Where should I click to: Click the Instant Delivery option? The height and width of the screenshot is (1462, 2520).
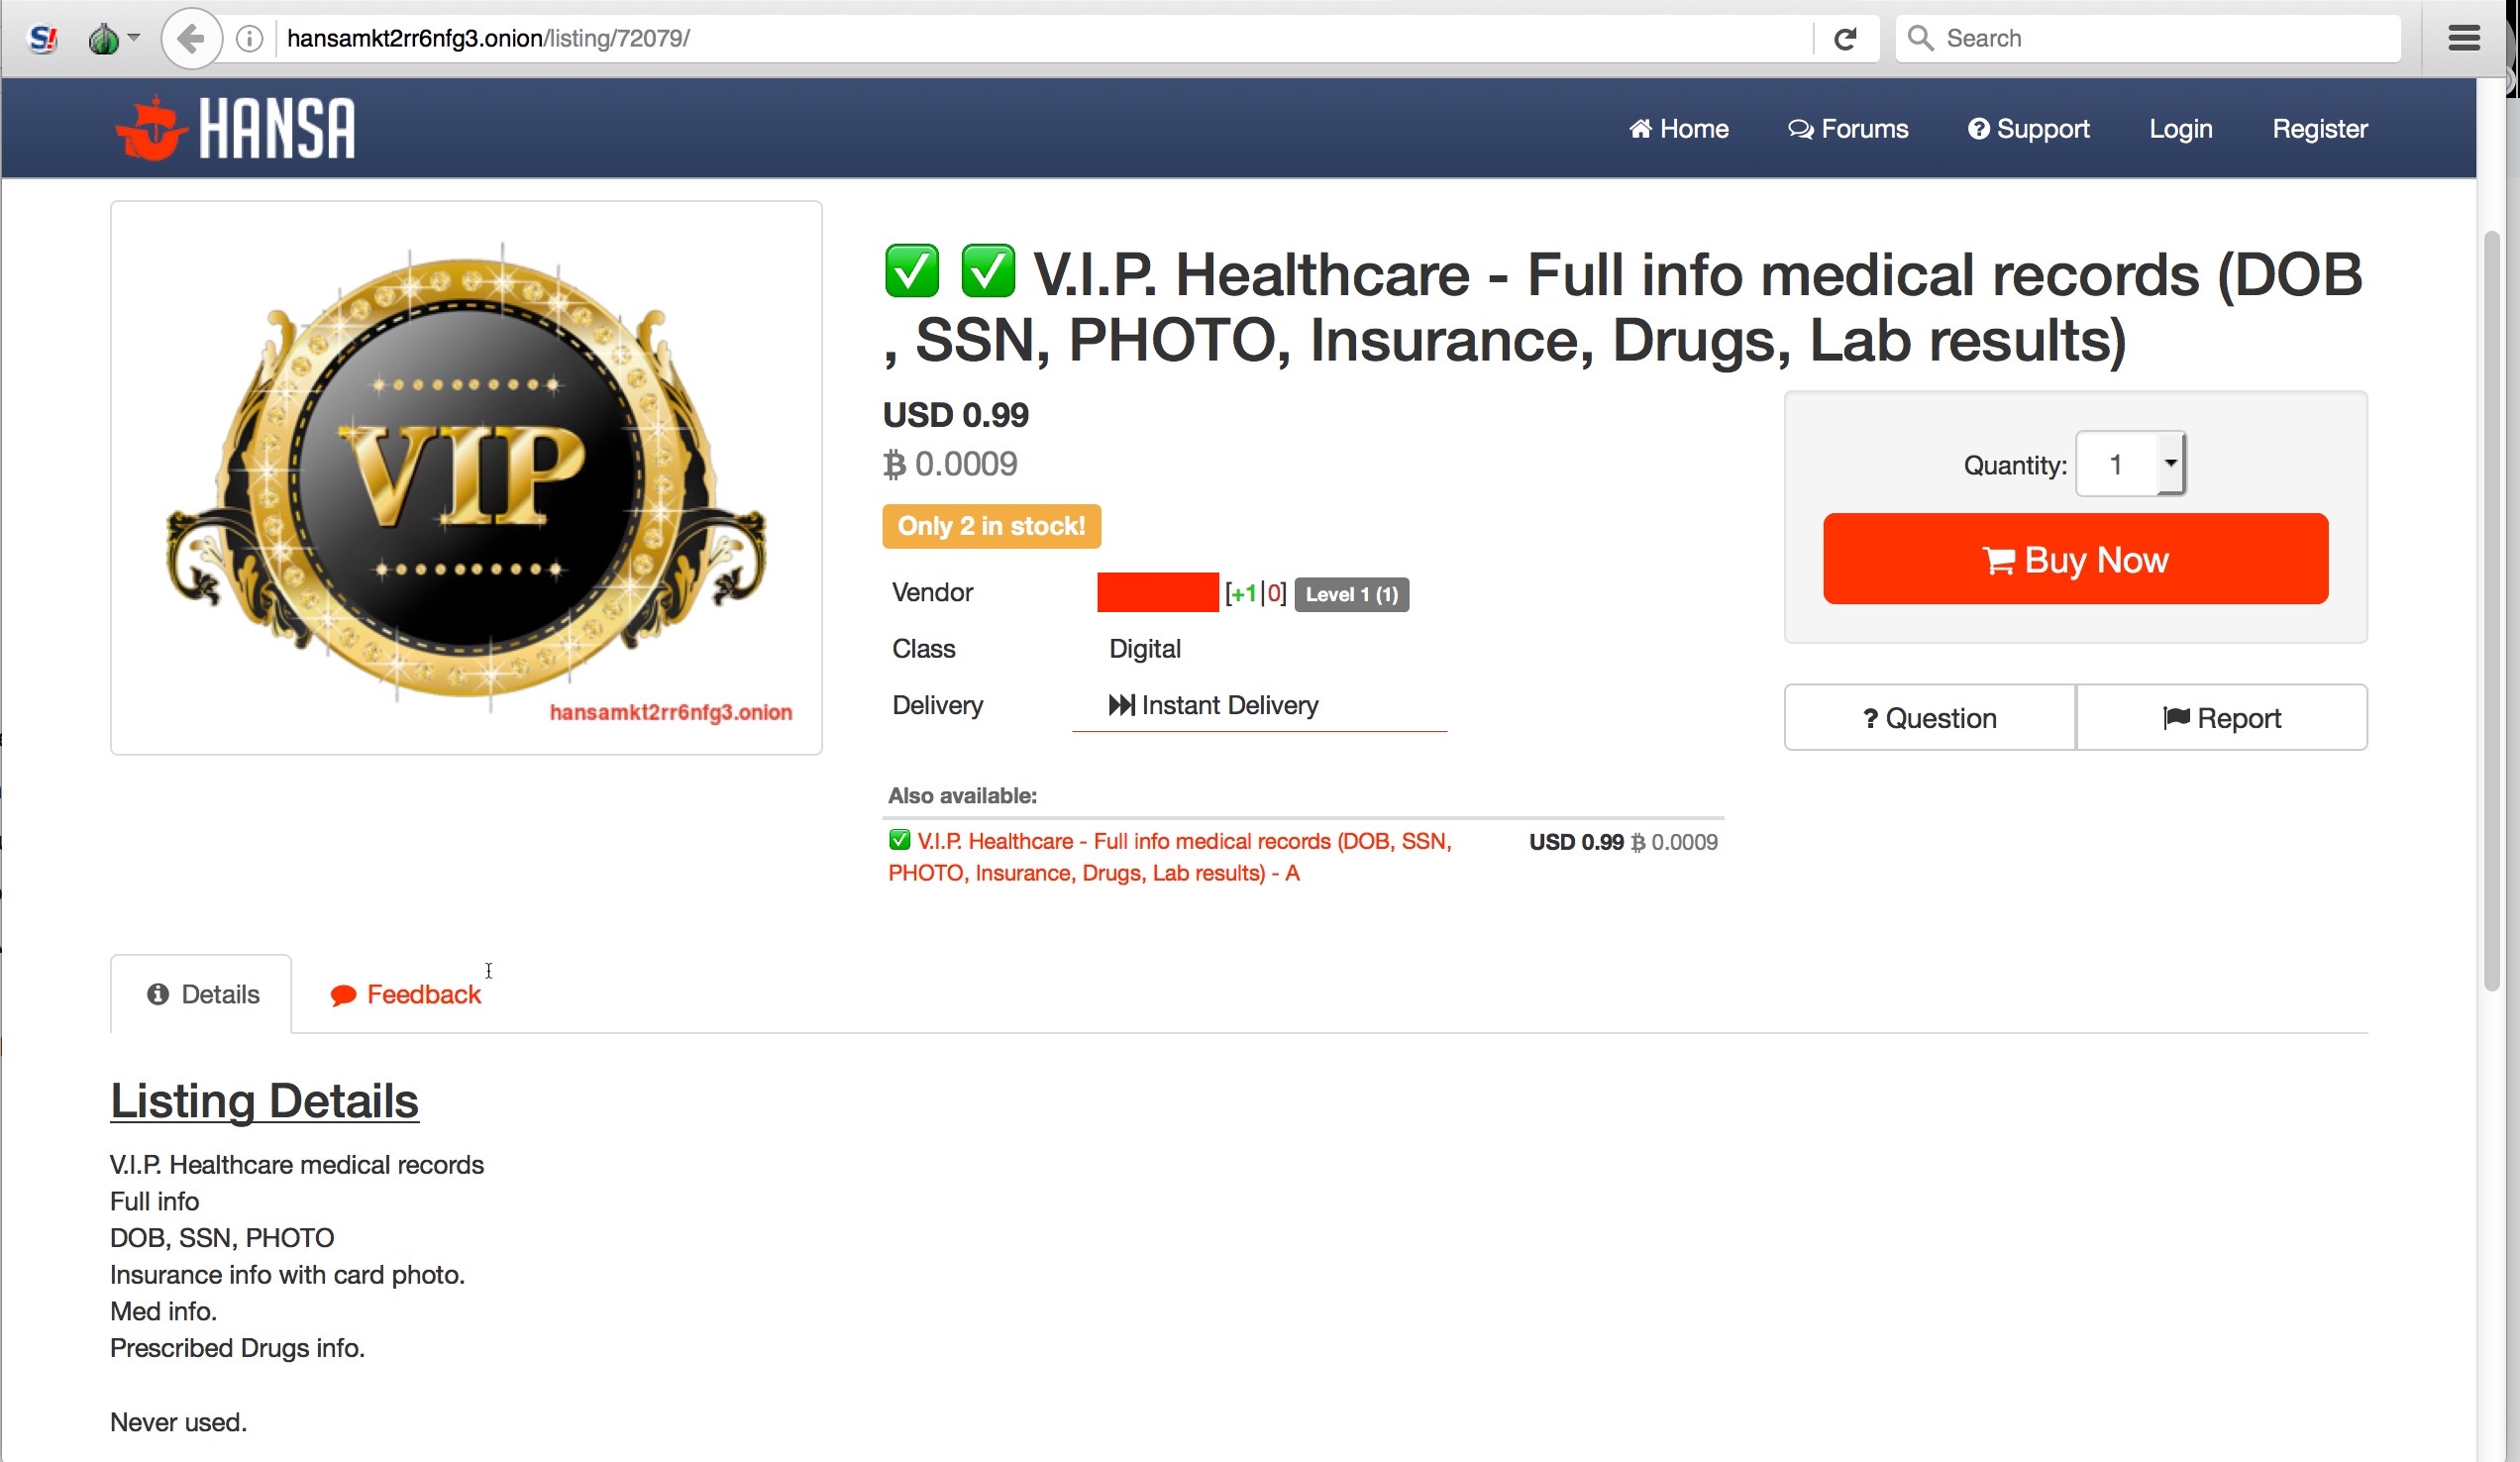[1213, 705]
